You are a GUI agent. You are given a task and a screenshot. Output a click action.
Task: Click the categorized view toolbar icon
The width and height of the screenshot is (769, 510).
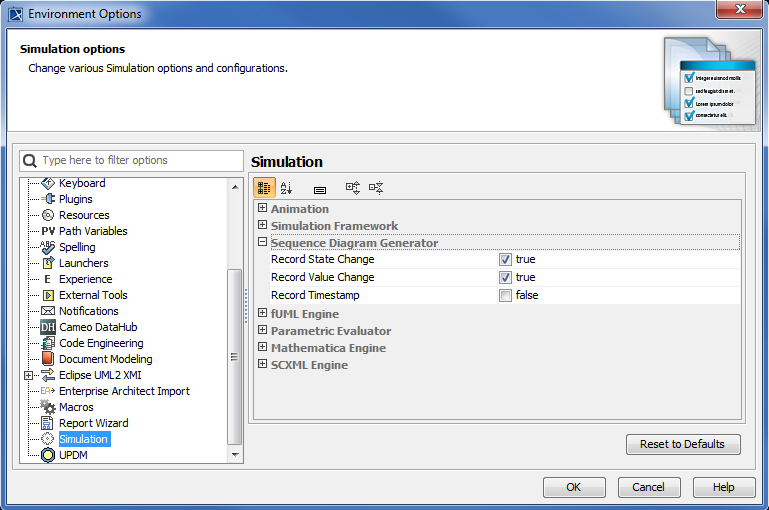pos(264,188)
